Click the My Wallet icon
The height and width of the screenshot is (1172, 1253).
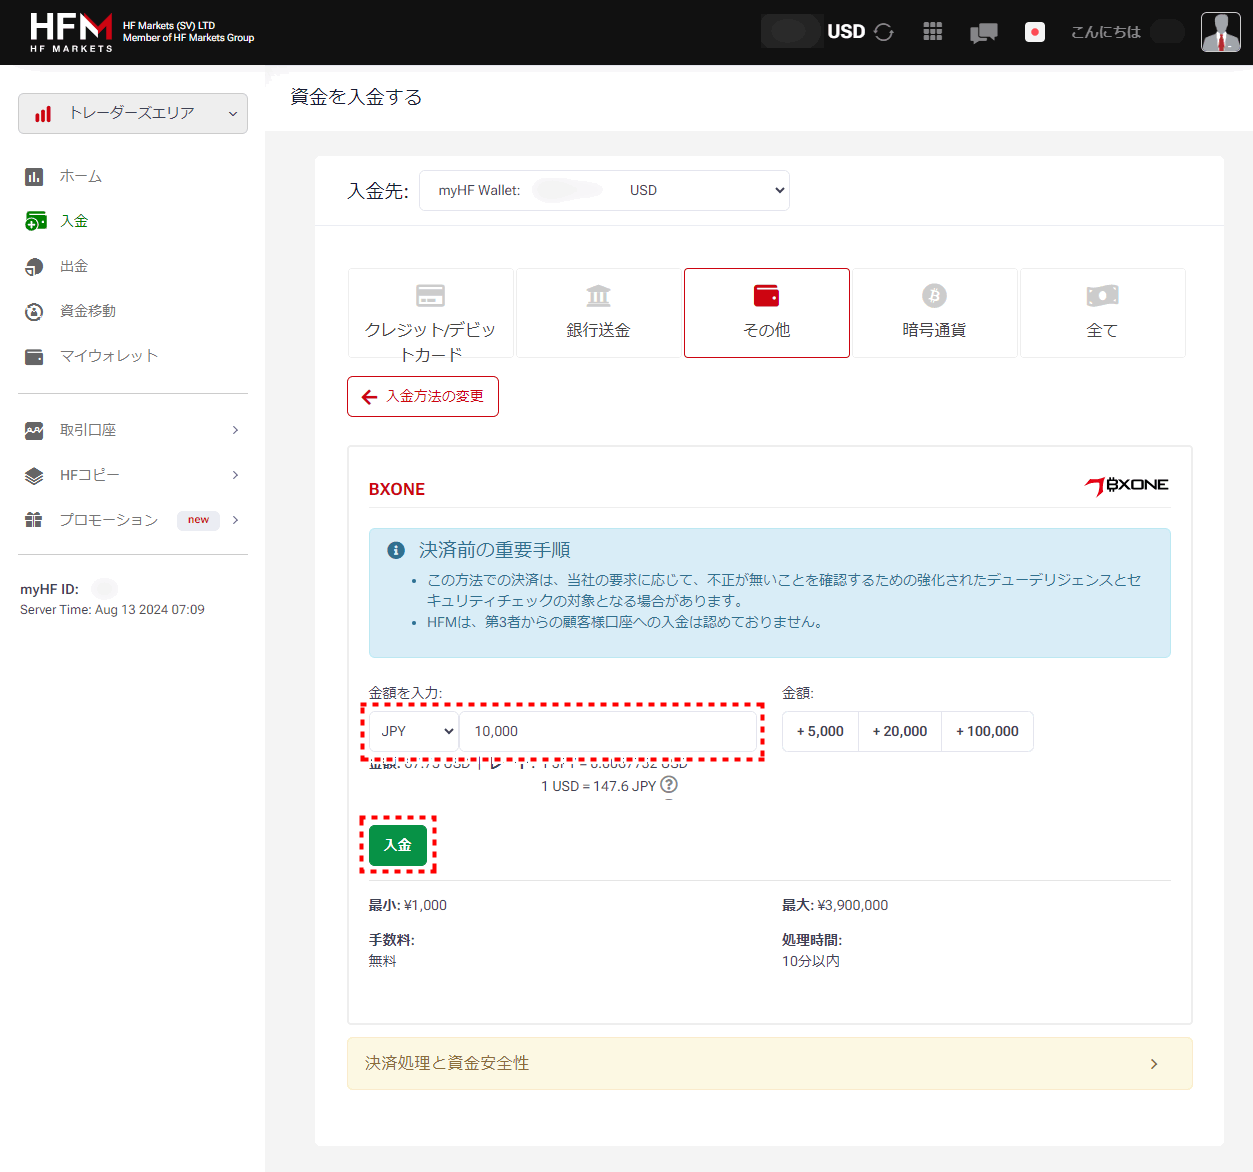(x=34, y=357)
